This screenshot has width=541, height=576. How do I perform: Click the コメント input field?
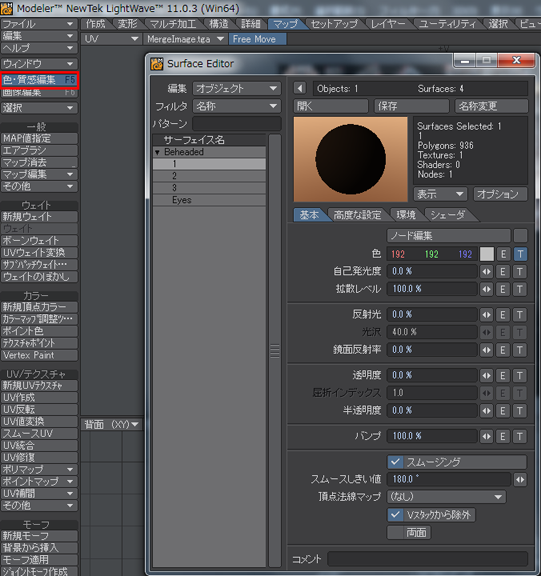coord(427,559)
